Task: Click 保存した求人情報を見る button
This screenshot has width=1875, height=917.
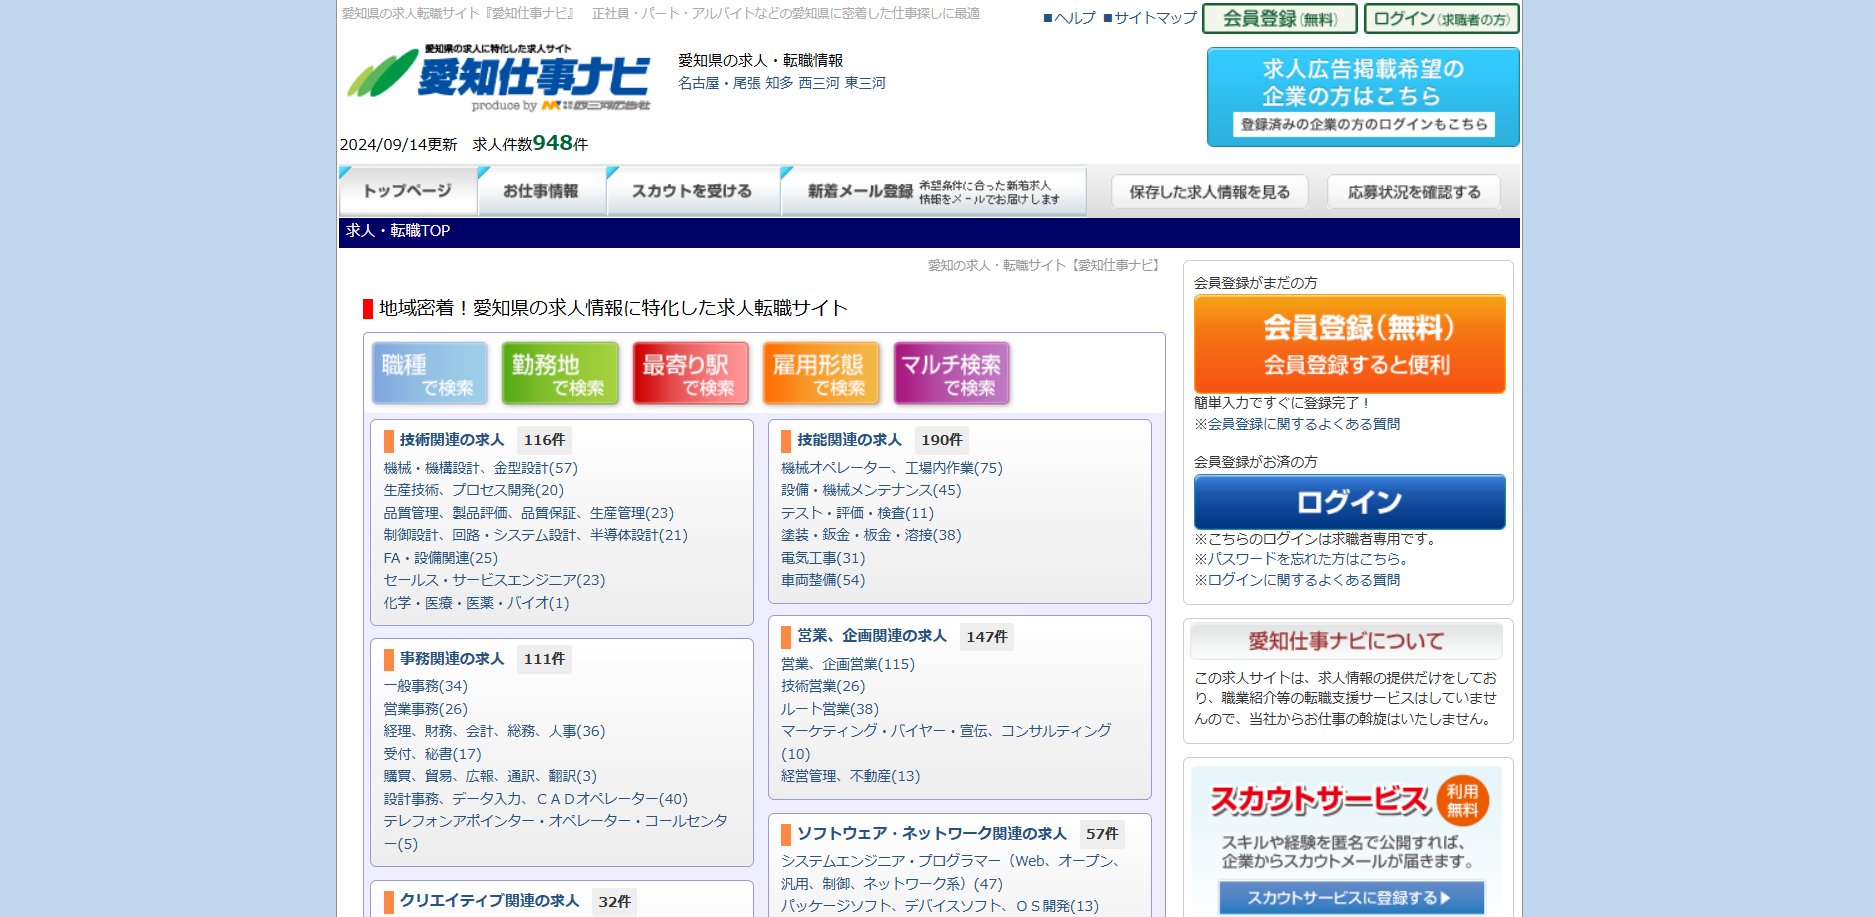Action: click(x=1209, y=192)
